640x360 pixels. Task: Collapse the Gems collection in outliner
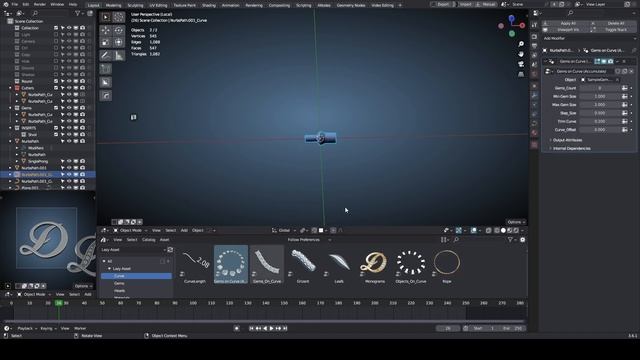pos(10,108)
